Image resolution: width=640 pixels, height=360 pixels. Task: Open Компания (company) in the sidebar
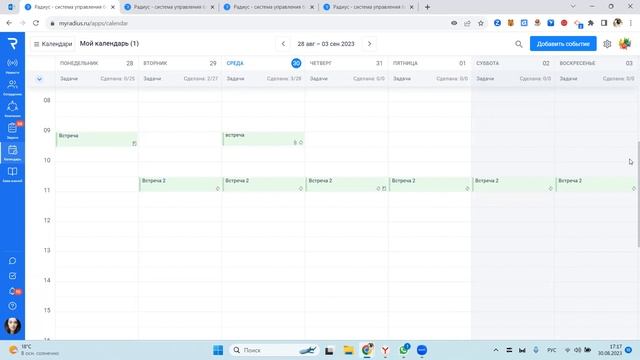pyautogui.click(x=12, y=109)
